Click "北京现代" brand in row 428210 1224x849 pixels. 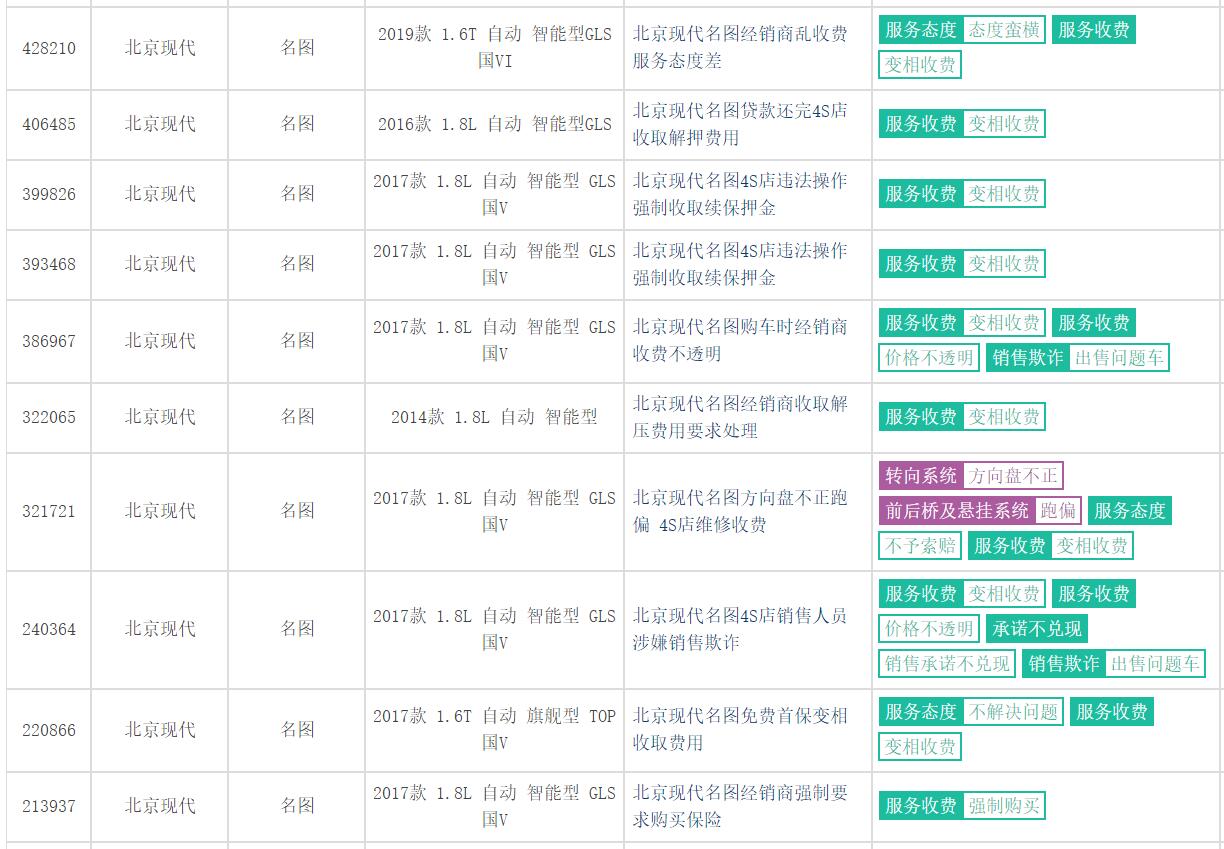pyautogui.click(x=160, y=48)
